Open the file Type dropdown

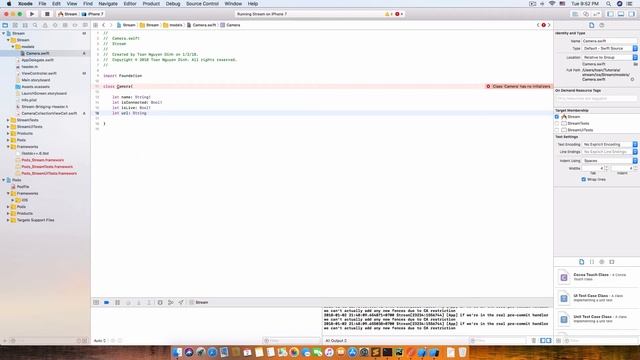click(609, 49)
